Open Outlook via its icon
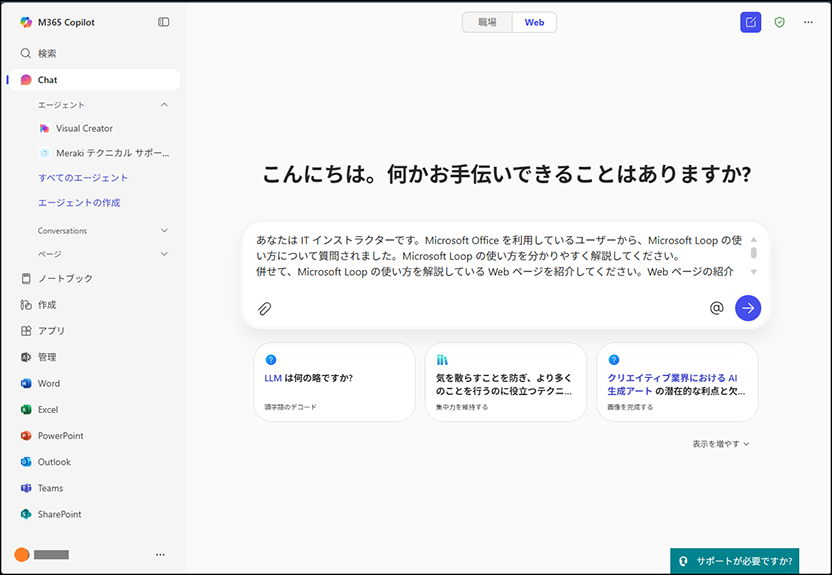 (x=26, y=461)
